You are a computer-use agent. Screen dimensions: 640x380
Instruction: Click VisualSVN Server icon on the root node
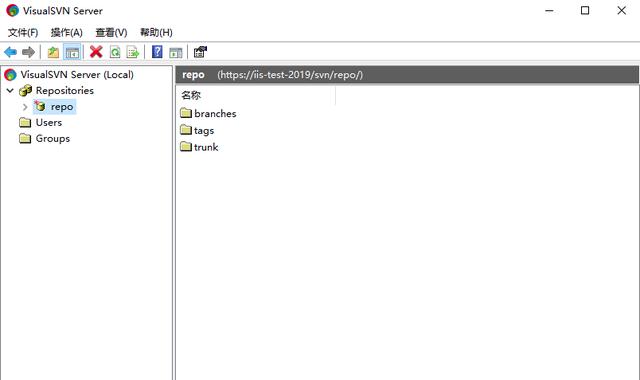10,75
